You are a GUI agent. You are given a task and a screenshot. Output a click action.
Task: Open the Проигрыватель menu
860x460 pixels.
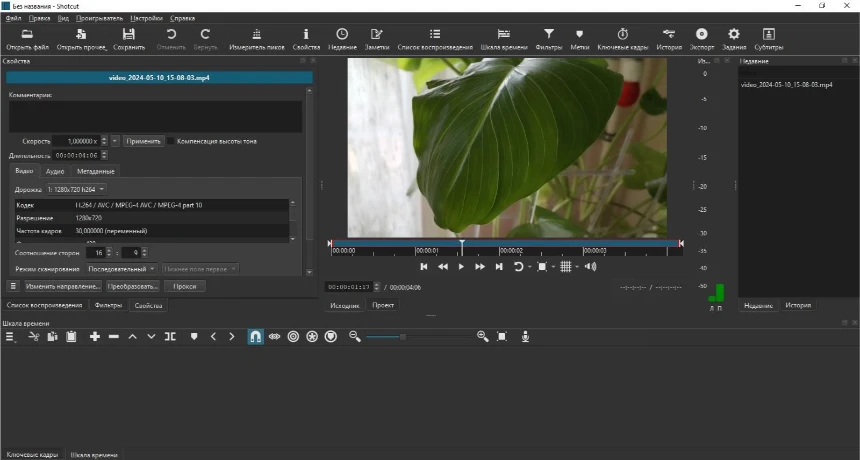pos(99,18)
